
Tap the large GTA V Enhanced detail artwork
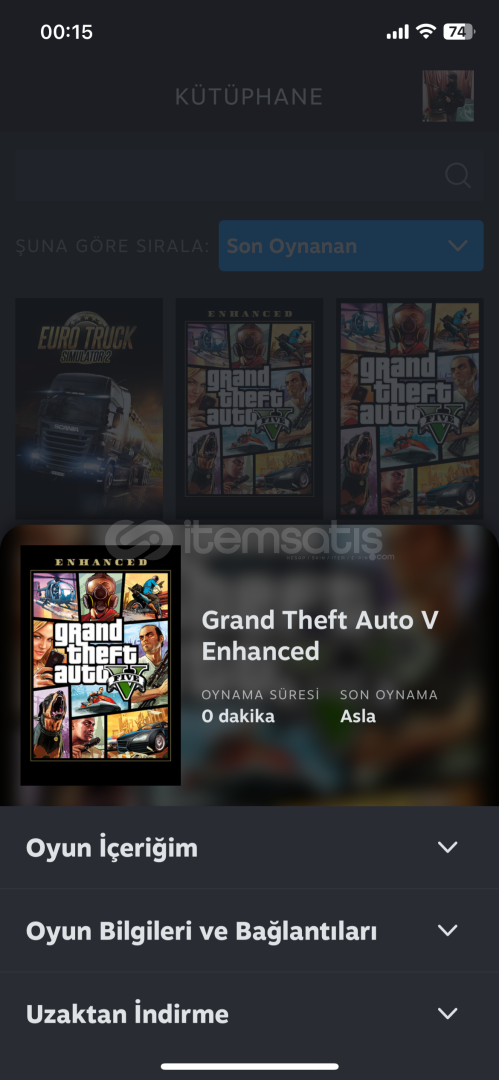click(101, 665)
